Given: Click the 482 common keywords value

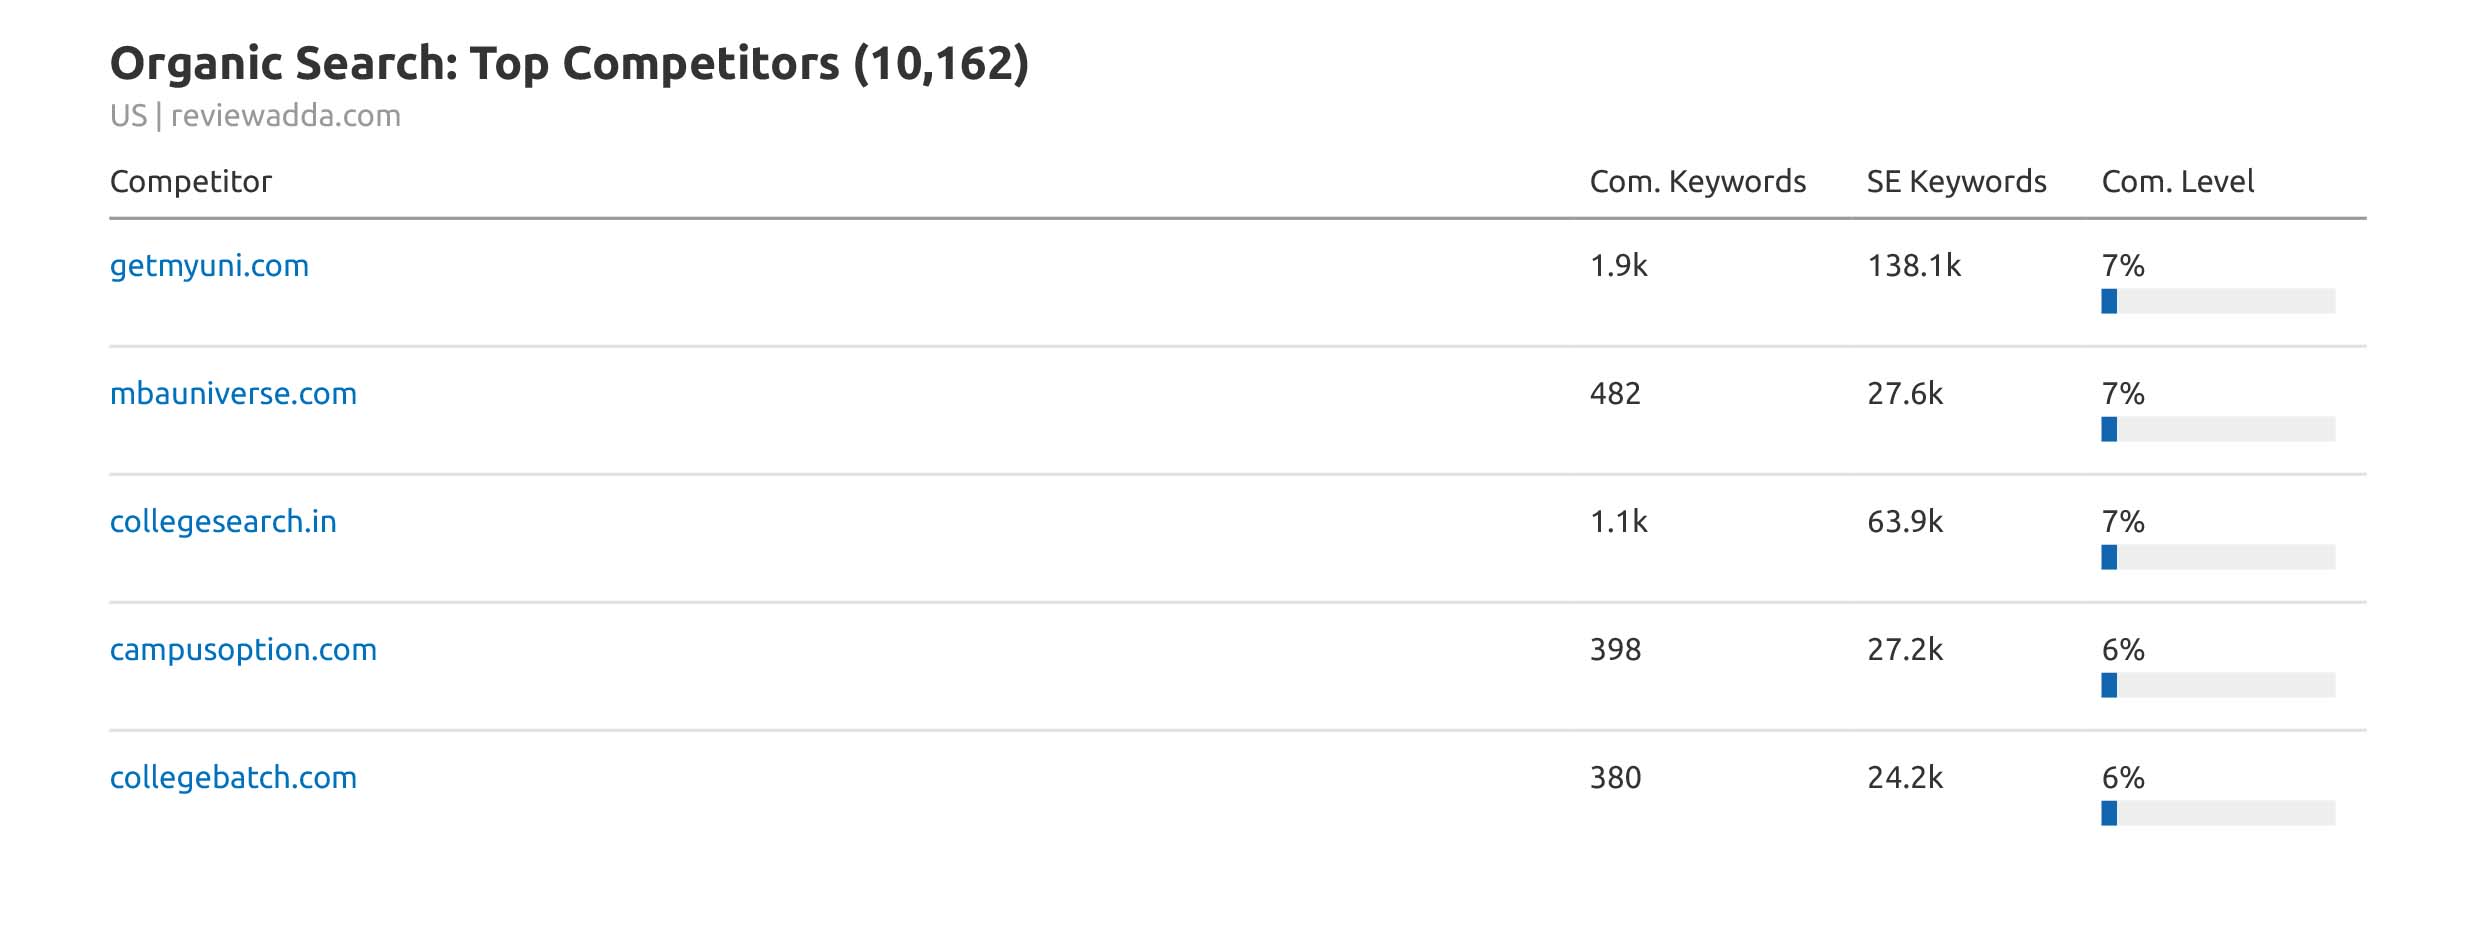Looking at the screenshot, I should 1615,394.
